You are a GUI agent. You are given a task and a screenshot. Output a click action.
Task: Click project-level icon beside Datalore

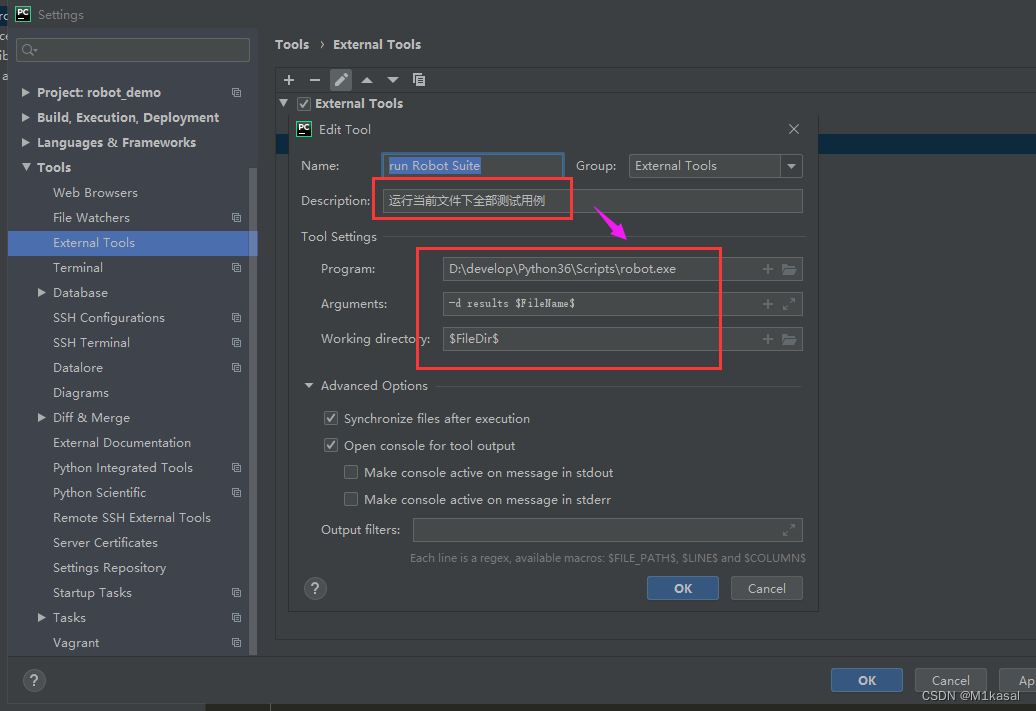[x=237, y=367]
